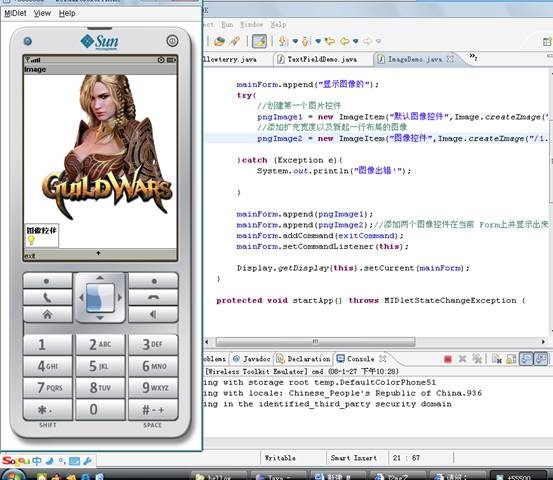Viewport: 553px width, 480px height.
Task: Click the editor scrollbar left arrow
Action: tap(207, 341)
